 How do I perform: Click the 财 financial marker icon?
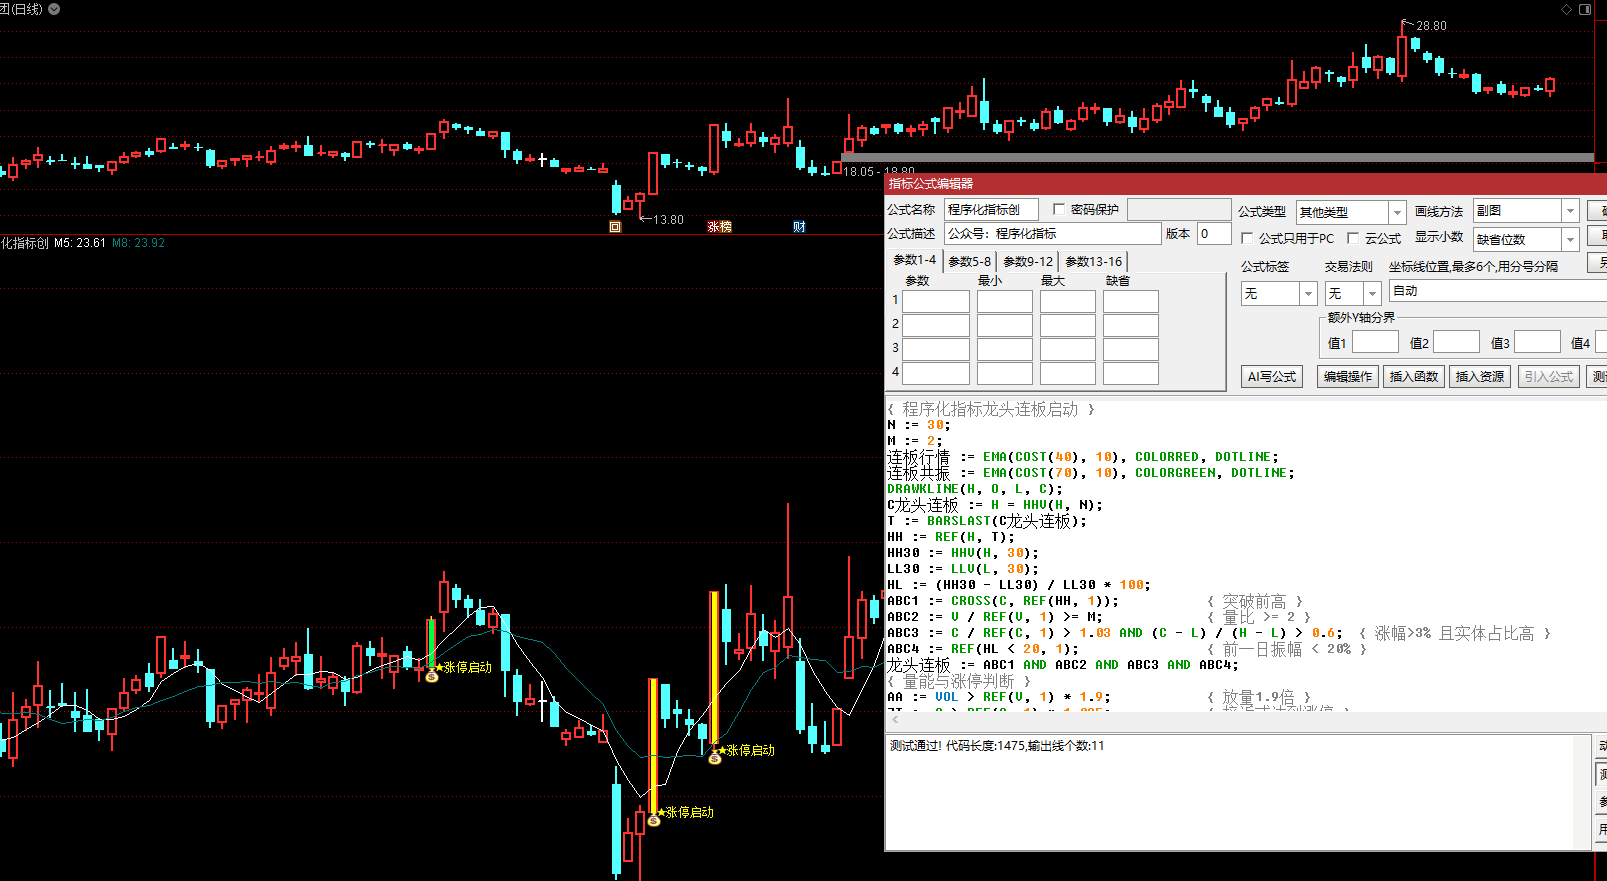[x=799, y=227]
